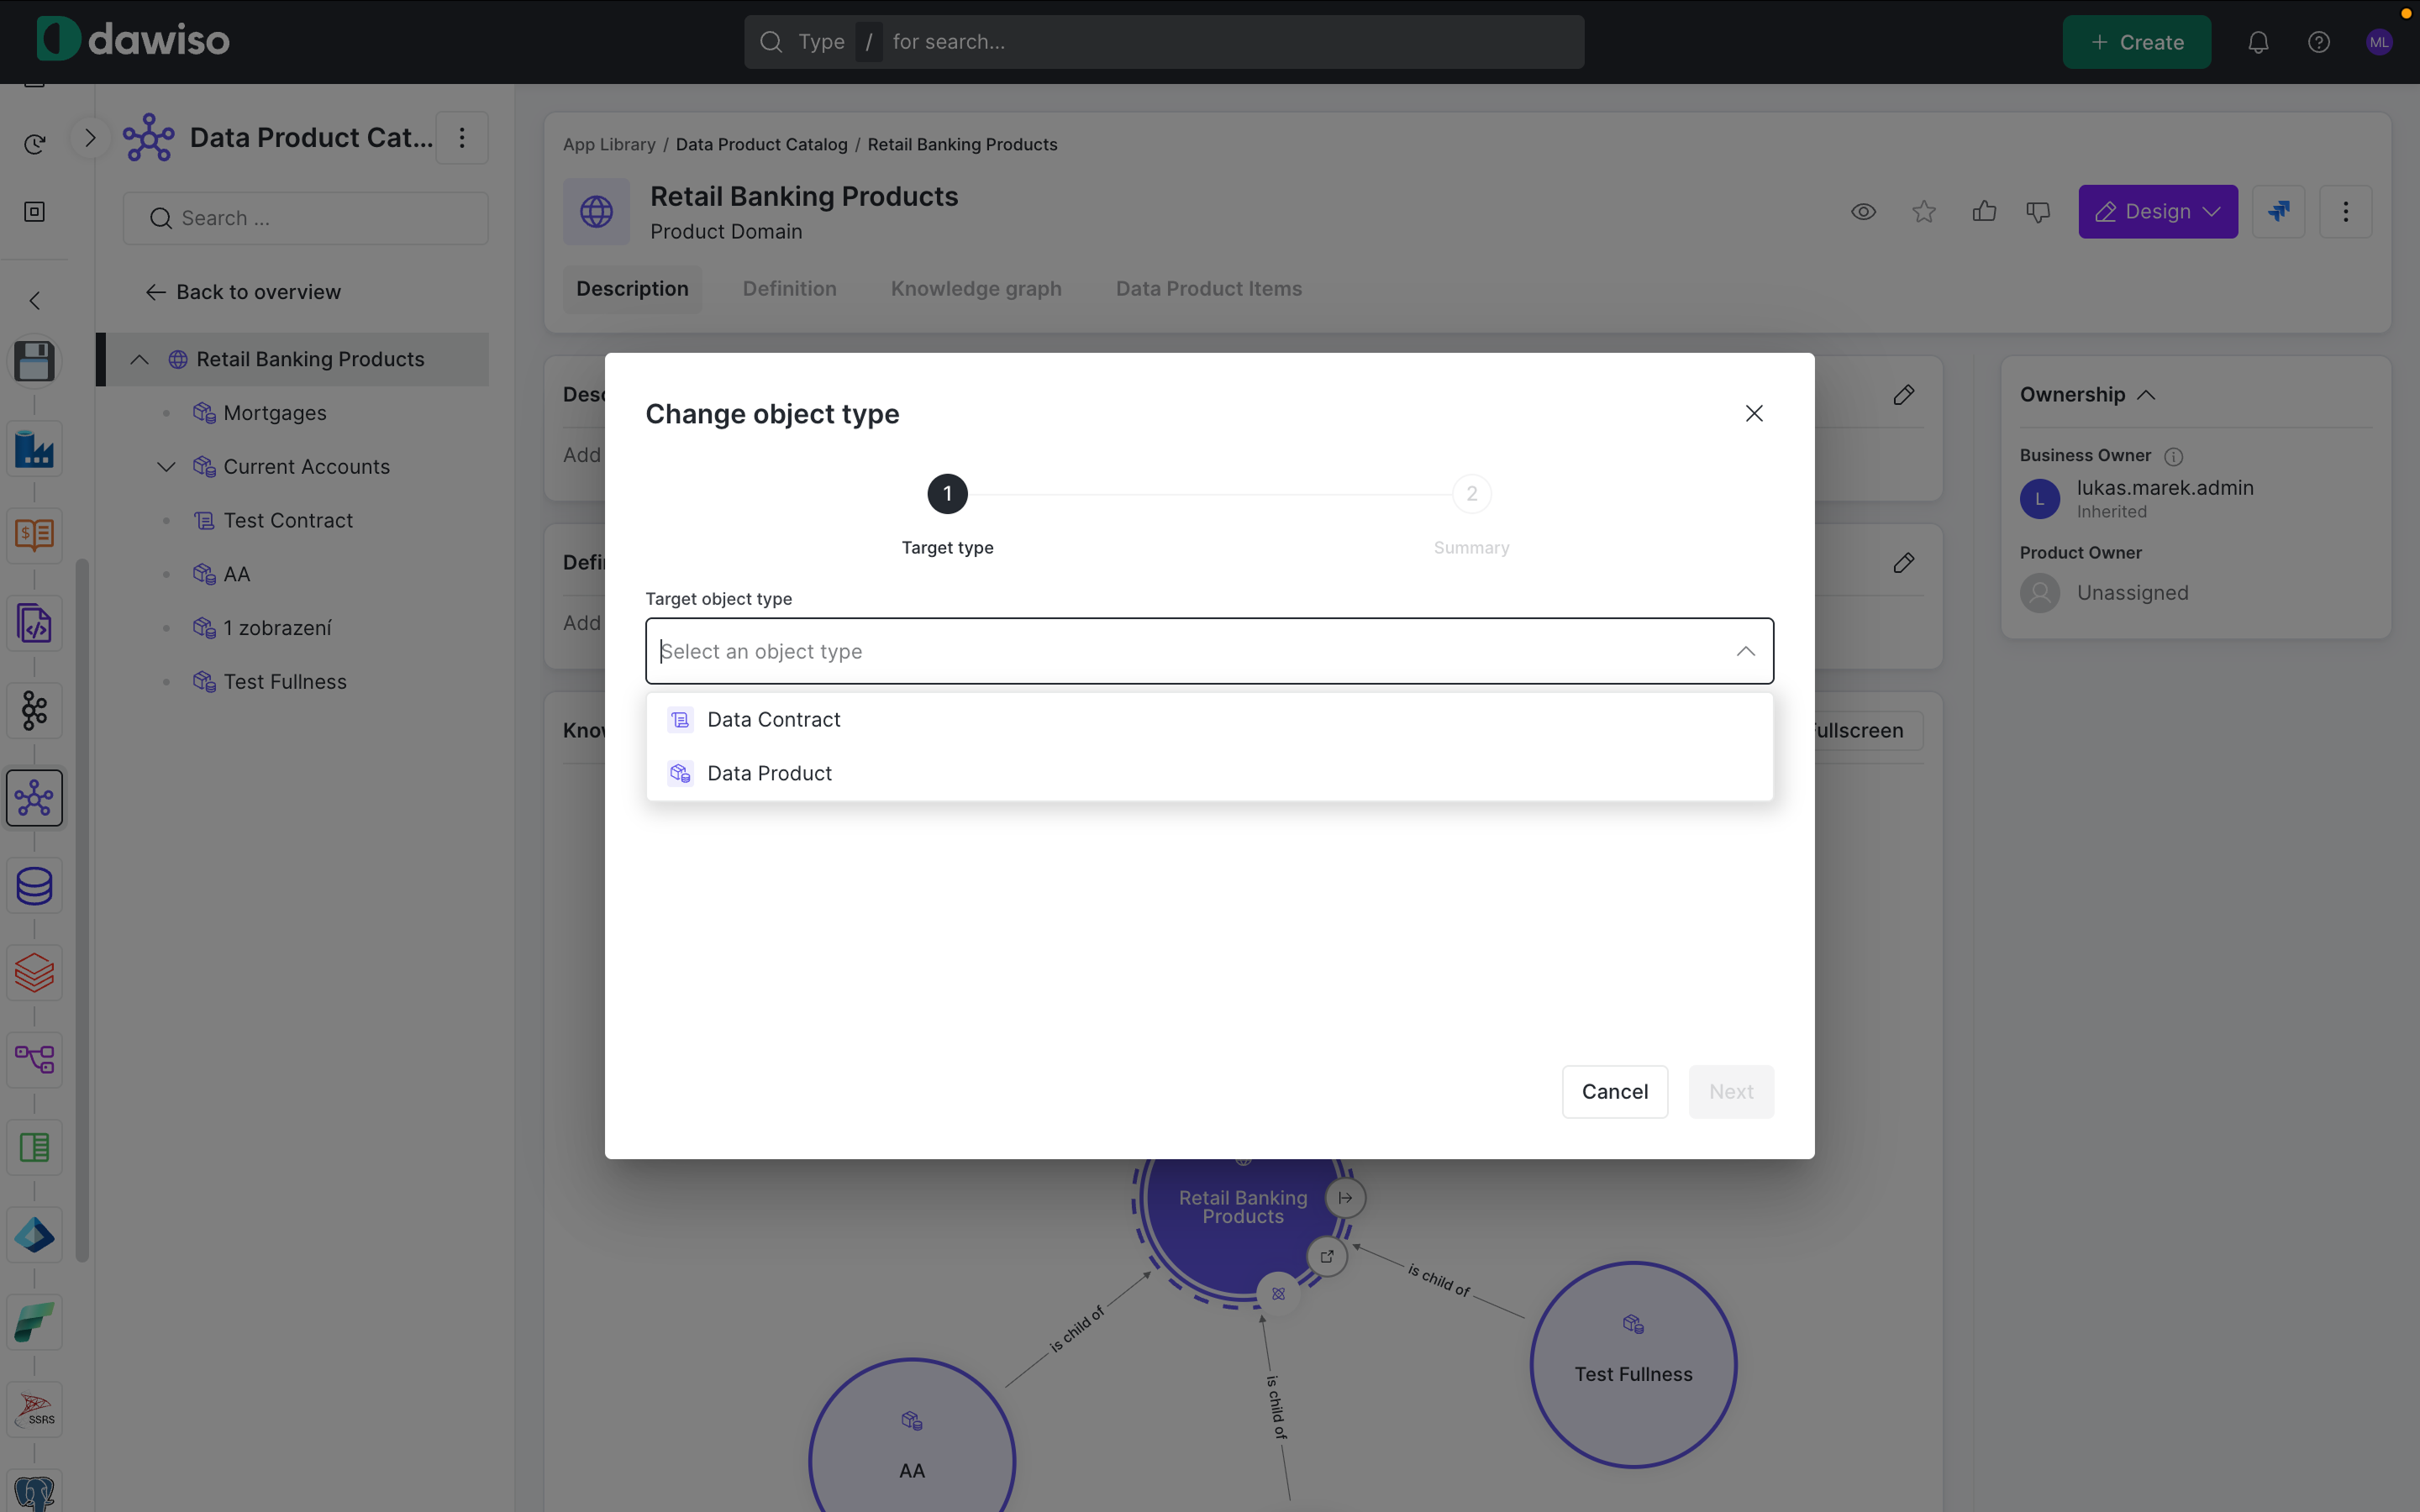The width and height of the screenshot is (2420, 1512).
Task: Select Test Fullness in the tree
Action: coord(285,682)
